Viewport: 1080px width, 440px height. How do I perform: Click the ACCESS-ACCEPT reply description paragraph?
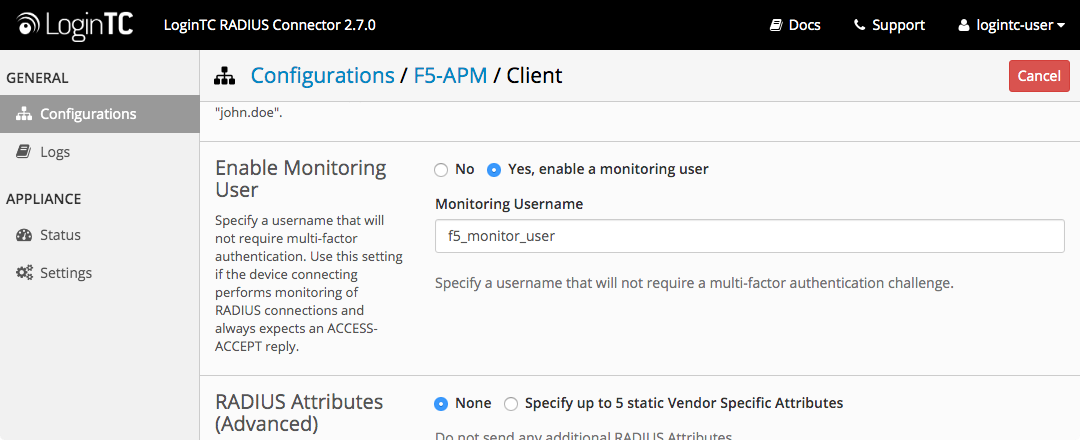(x=309, y=284)
